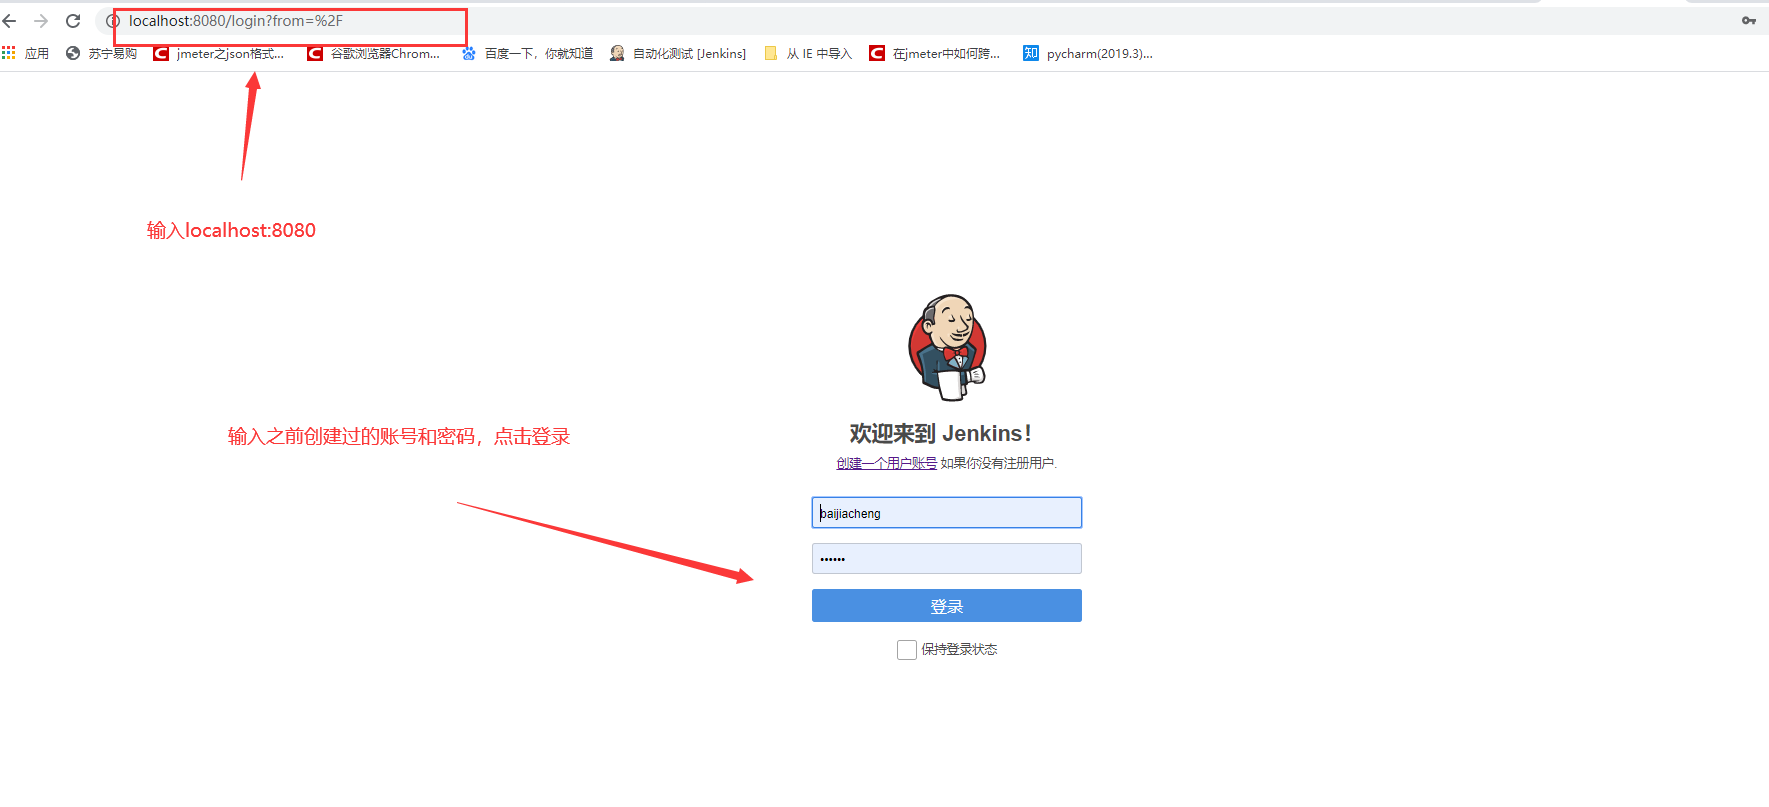Click the 欢迎来到 Jenkins! heading text

(x=941, y=433)
